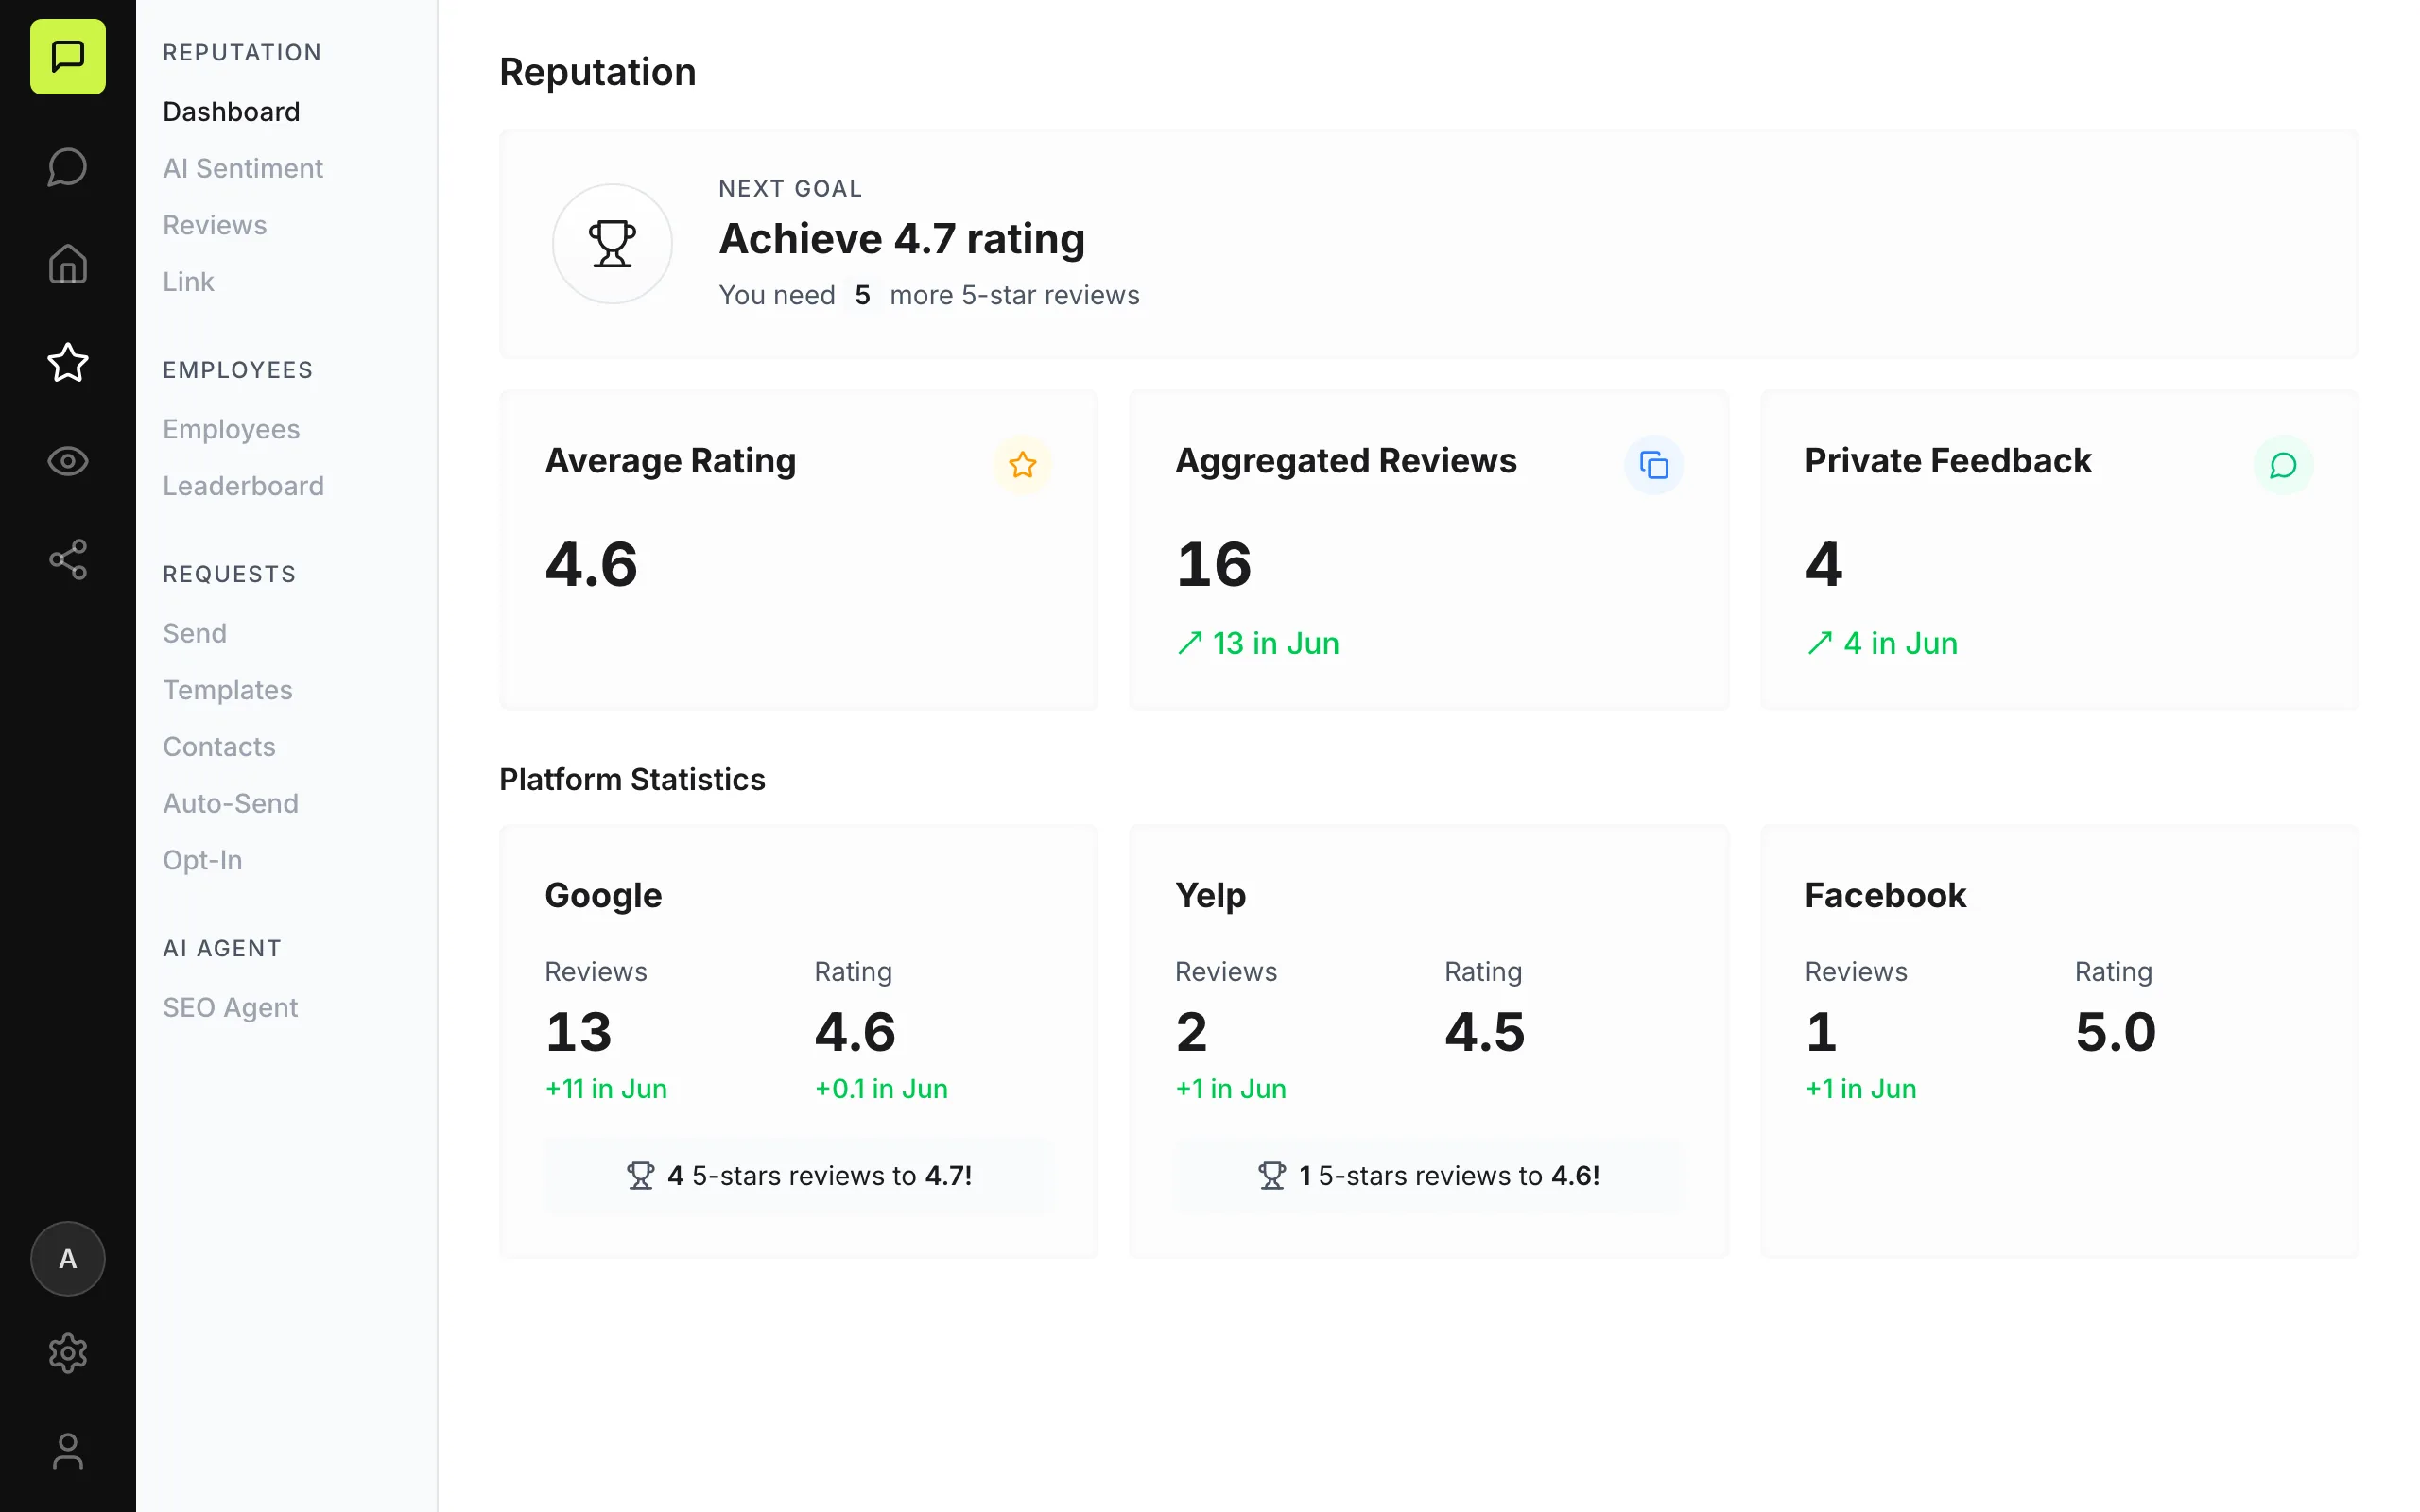The image size is (2420, 1512).
Task: Click the arrow icon beside 4 in Jun
Action: coord(1819,643)
